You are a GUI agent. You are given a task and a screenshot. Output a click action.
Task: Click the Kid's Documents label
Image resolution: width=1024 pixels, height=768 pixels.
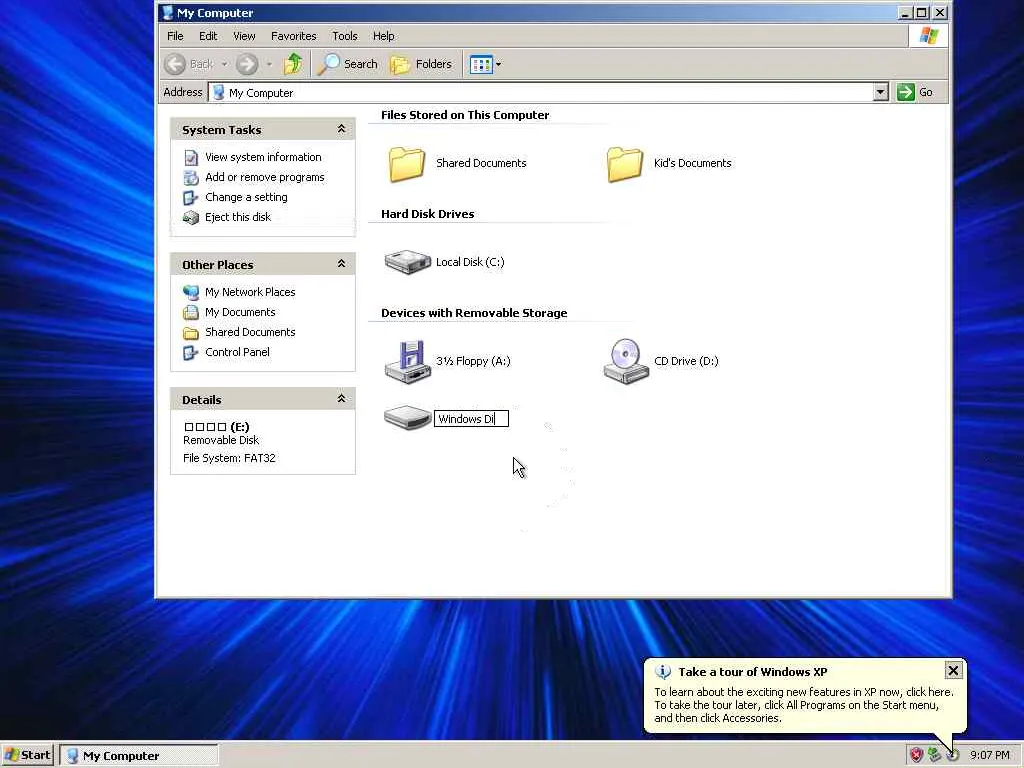pyautogui.click(x=692, y=163)
